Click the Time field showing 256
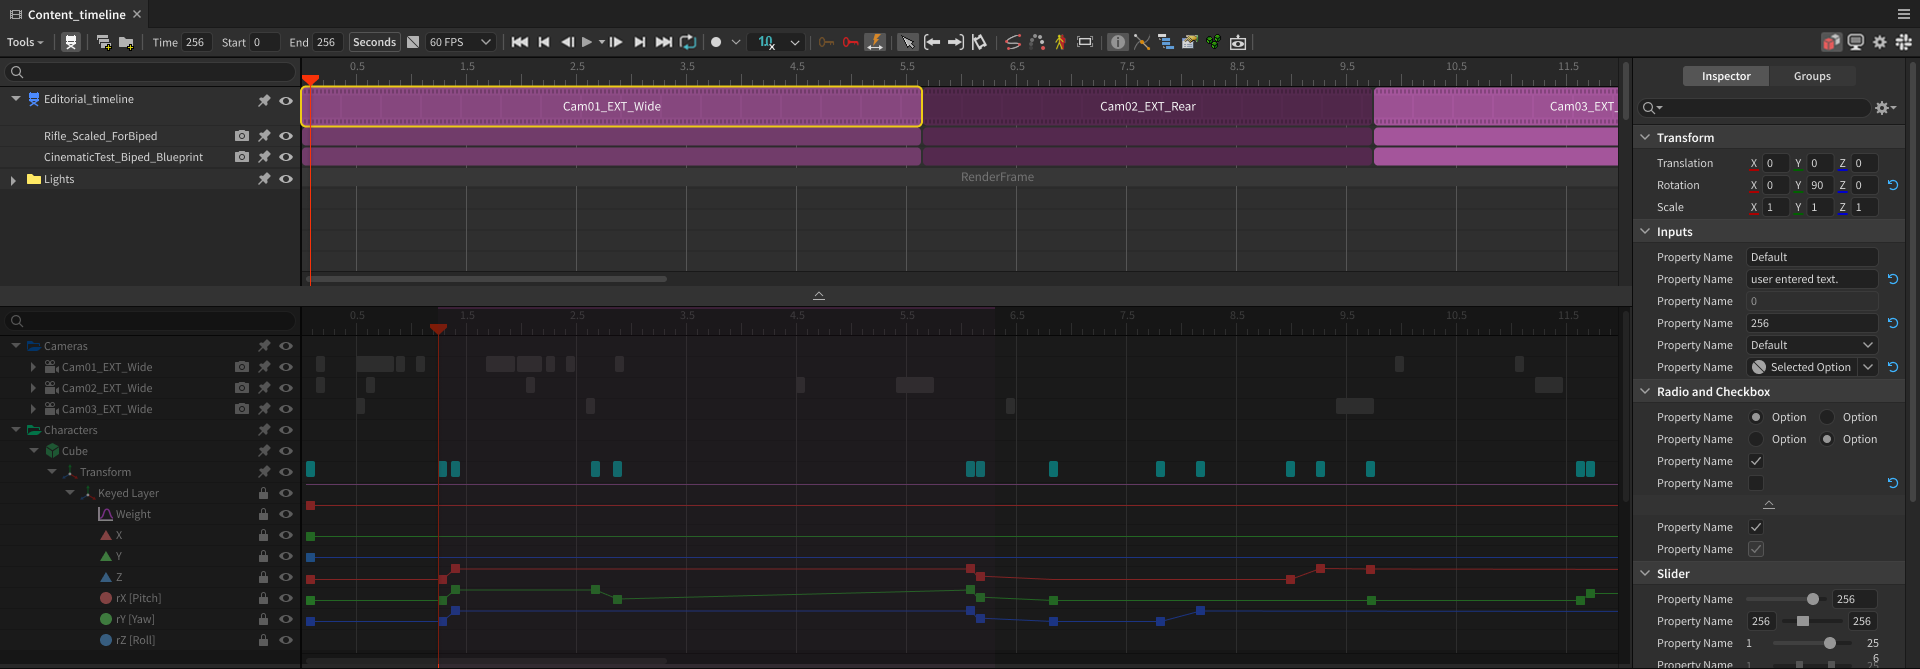This screenshot has width=1920, height=669. pos(197,42)
